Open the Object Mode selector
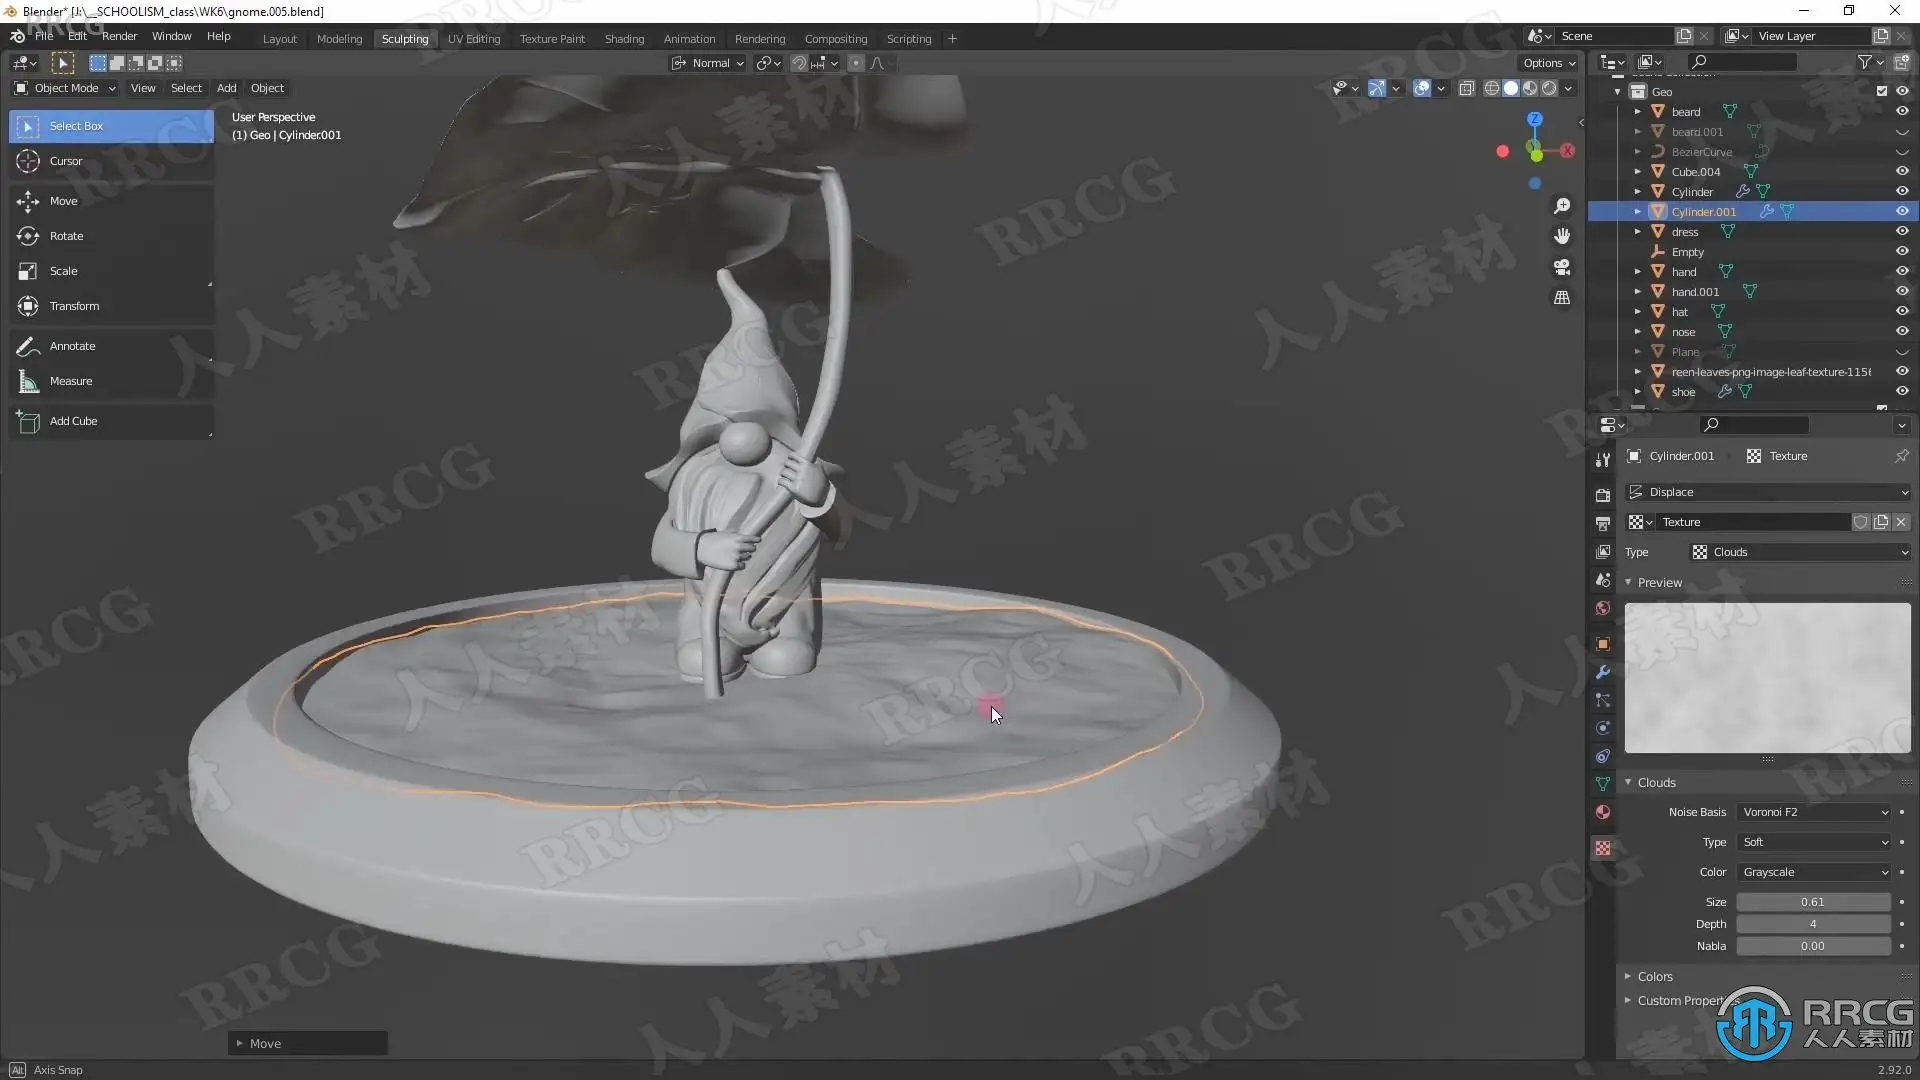This screenshot has width=1920, height=1080. pyautogui.click(x=66, y=88)
